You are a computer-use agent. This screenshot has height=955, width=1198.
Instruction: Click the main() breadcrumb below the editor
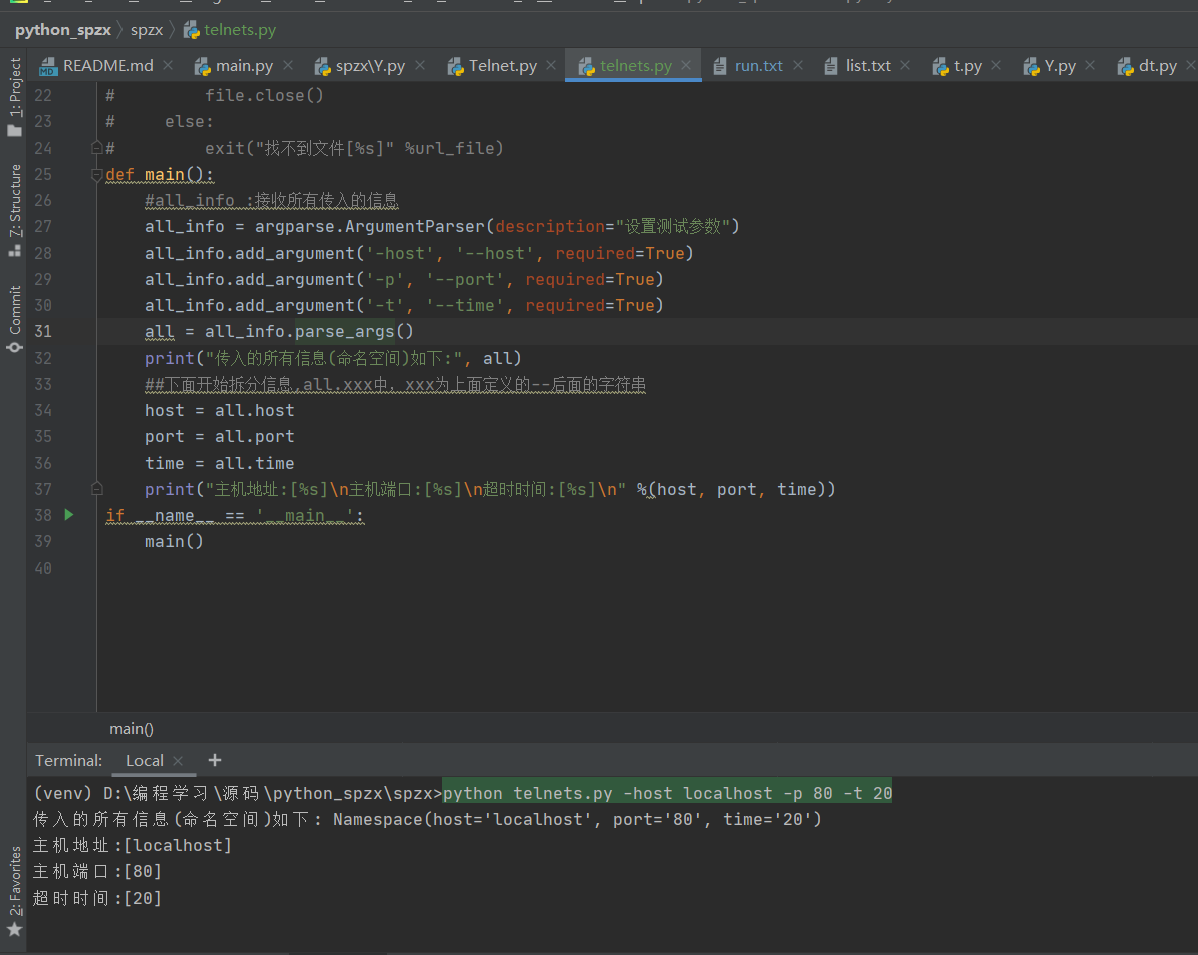click(131, 729)
